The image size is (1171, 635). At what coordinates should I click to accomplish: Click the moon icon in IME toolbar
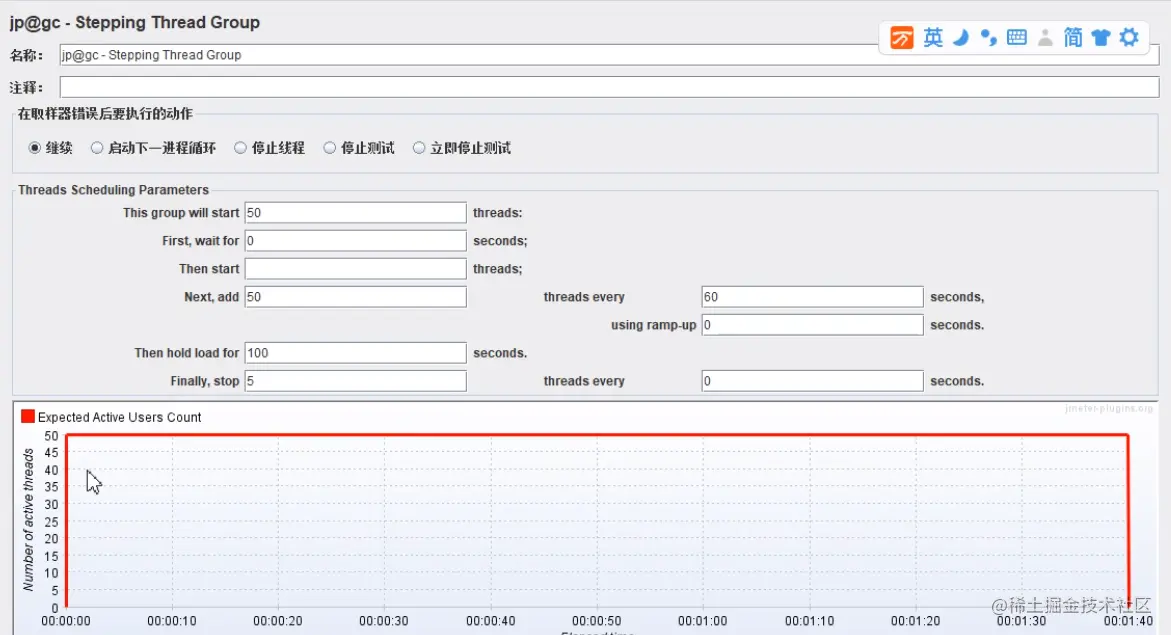click(961, 37)
